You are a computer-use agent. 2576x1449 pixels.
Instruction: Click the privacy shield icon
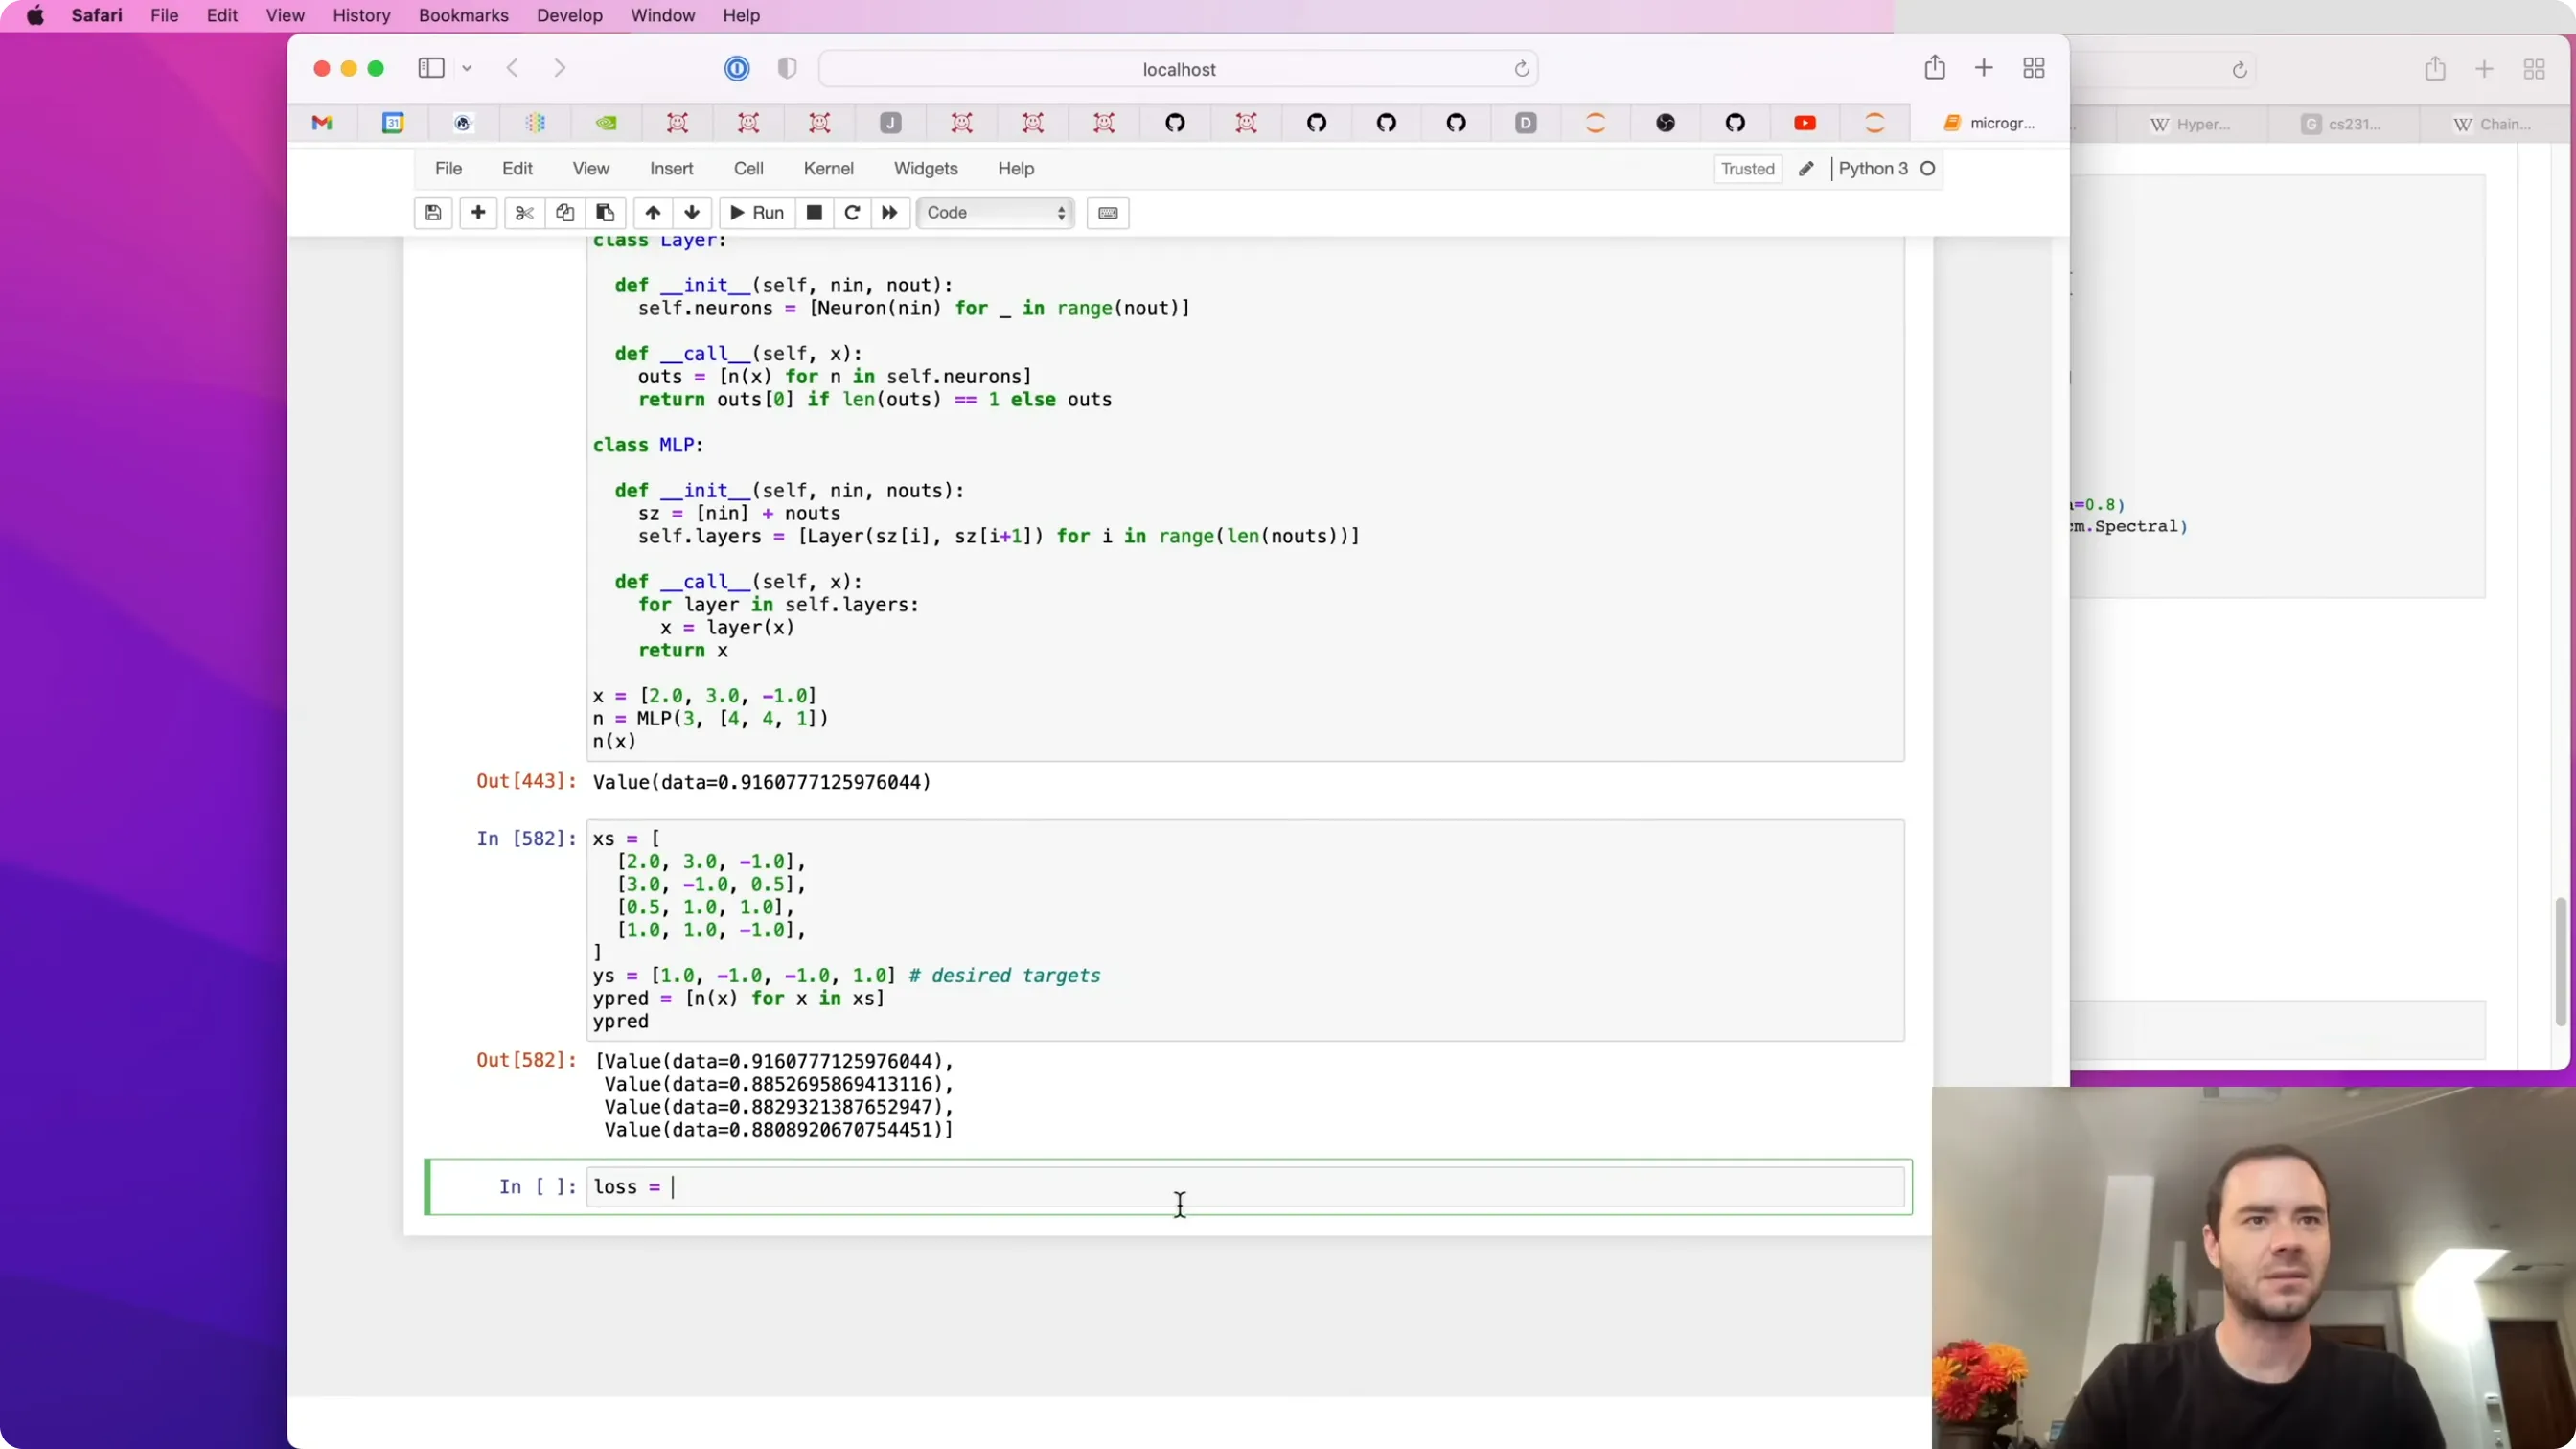click(787, 68)
